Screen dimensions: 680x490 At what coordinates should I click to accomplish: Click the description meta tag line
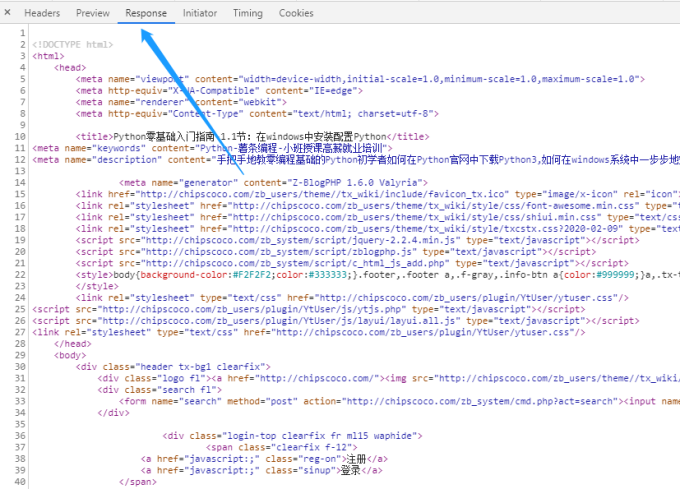point(356,160)
